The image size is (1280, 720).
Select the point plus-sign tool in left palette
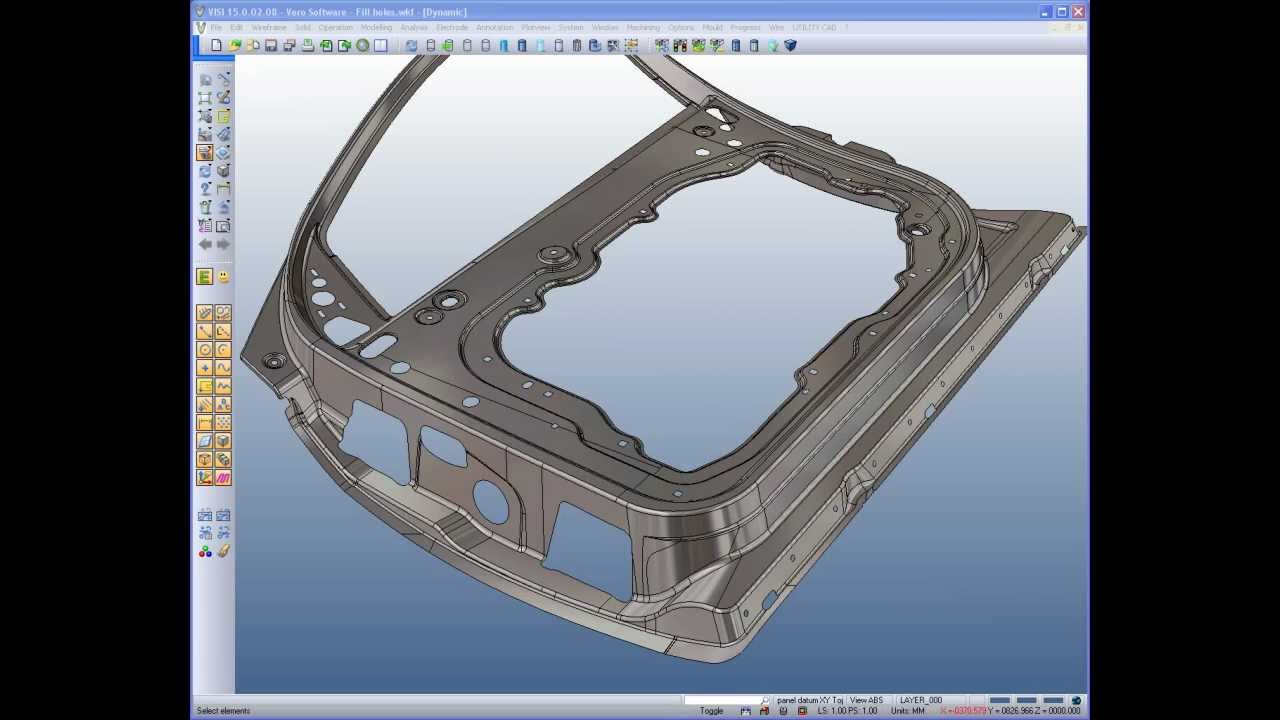click(205, 368)
